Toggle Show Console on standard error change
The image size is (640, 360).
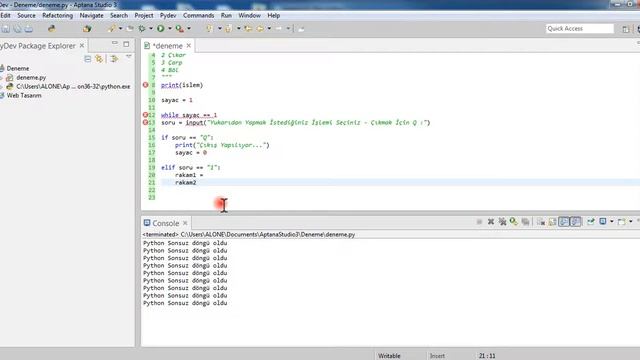[x=575, y=222]
